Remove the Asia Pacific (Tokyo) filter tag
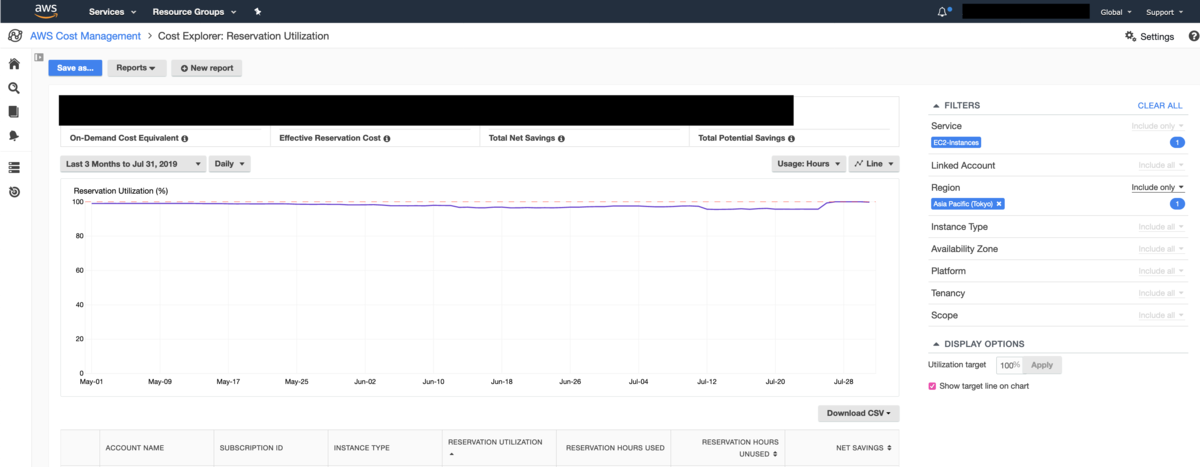 [999, 204]
